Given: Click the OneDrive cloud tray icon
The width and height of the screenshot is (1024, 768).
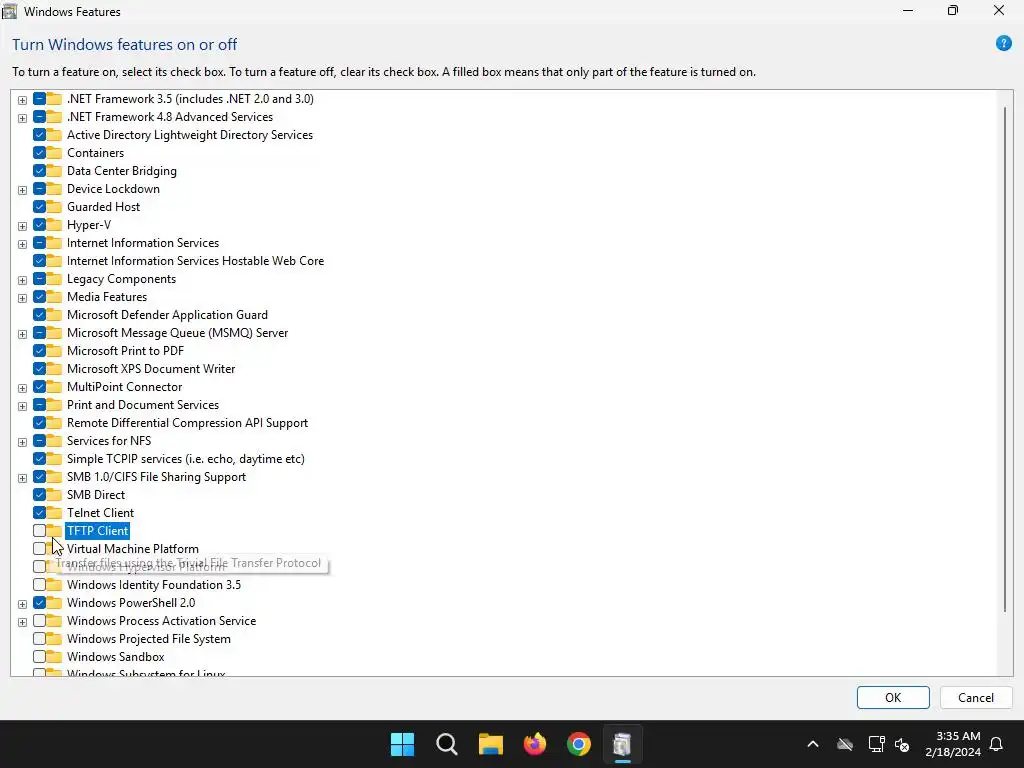Looking at the screenshot, I should pyautogui.click(x=845, y=744).
